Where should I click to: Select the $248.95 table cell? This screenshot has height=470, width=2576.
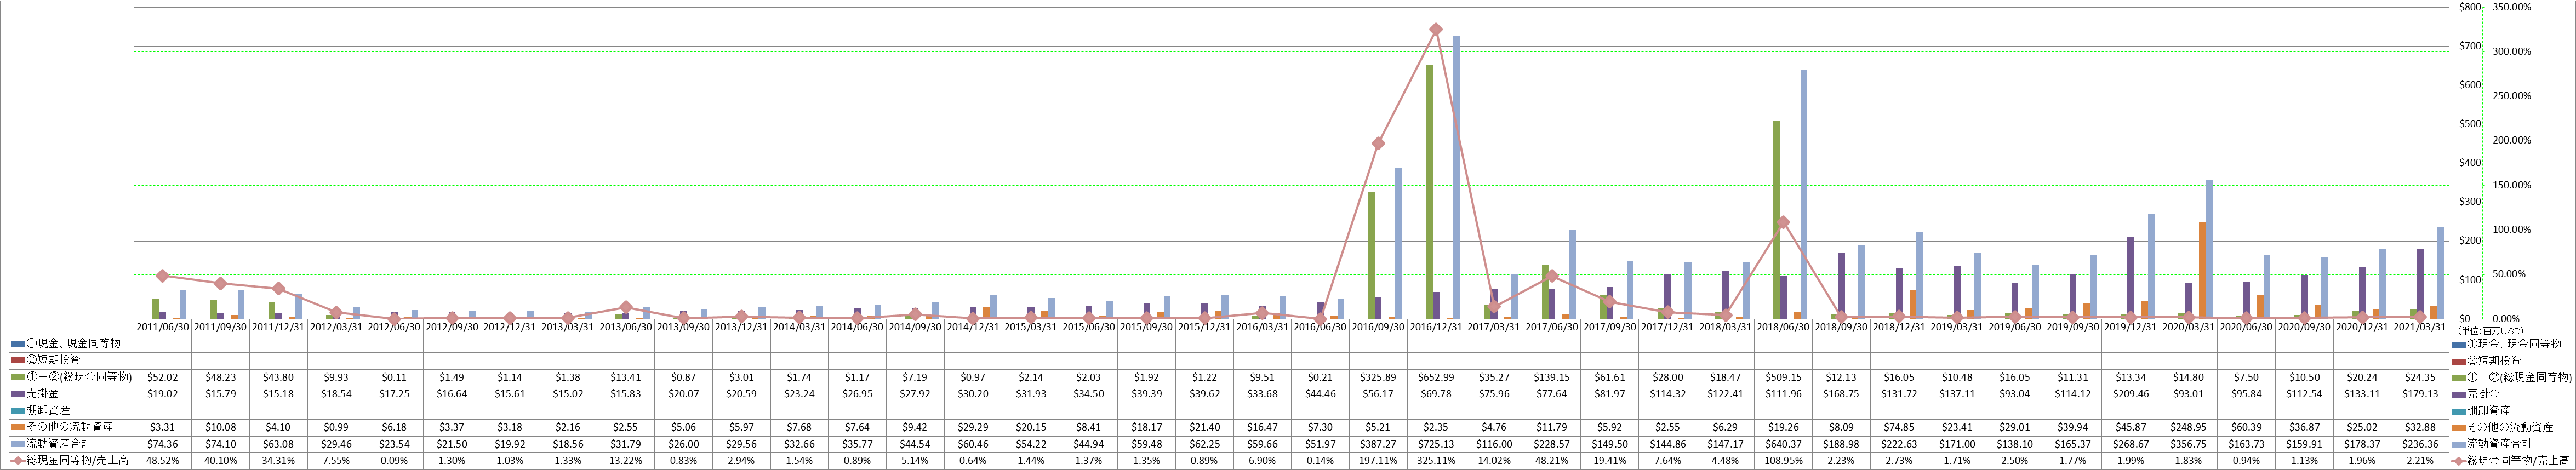tap(2188, 427)
